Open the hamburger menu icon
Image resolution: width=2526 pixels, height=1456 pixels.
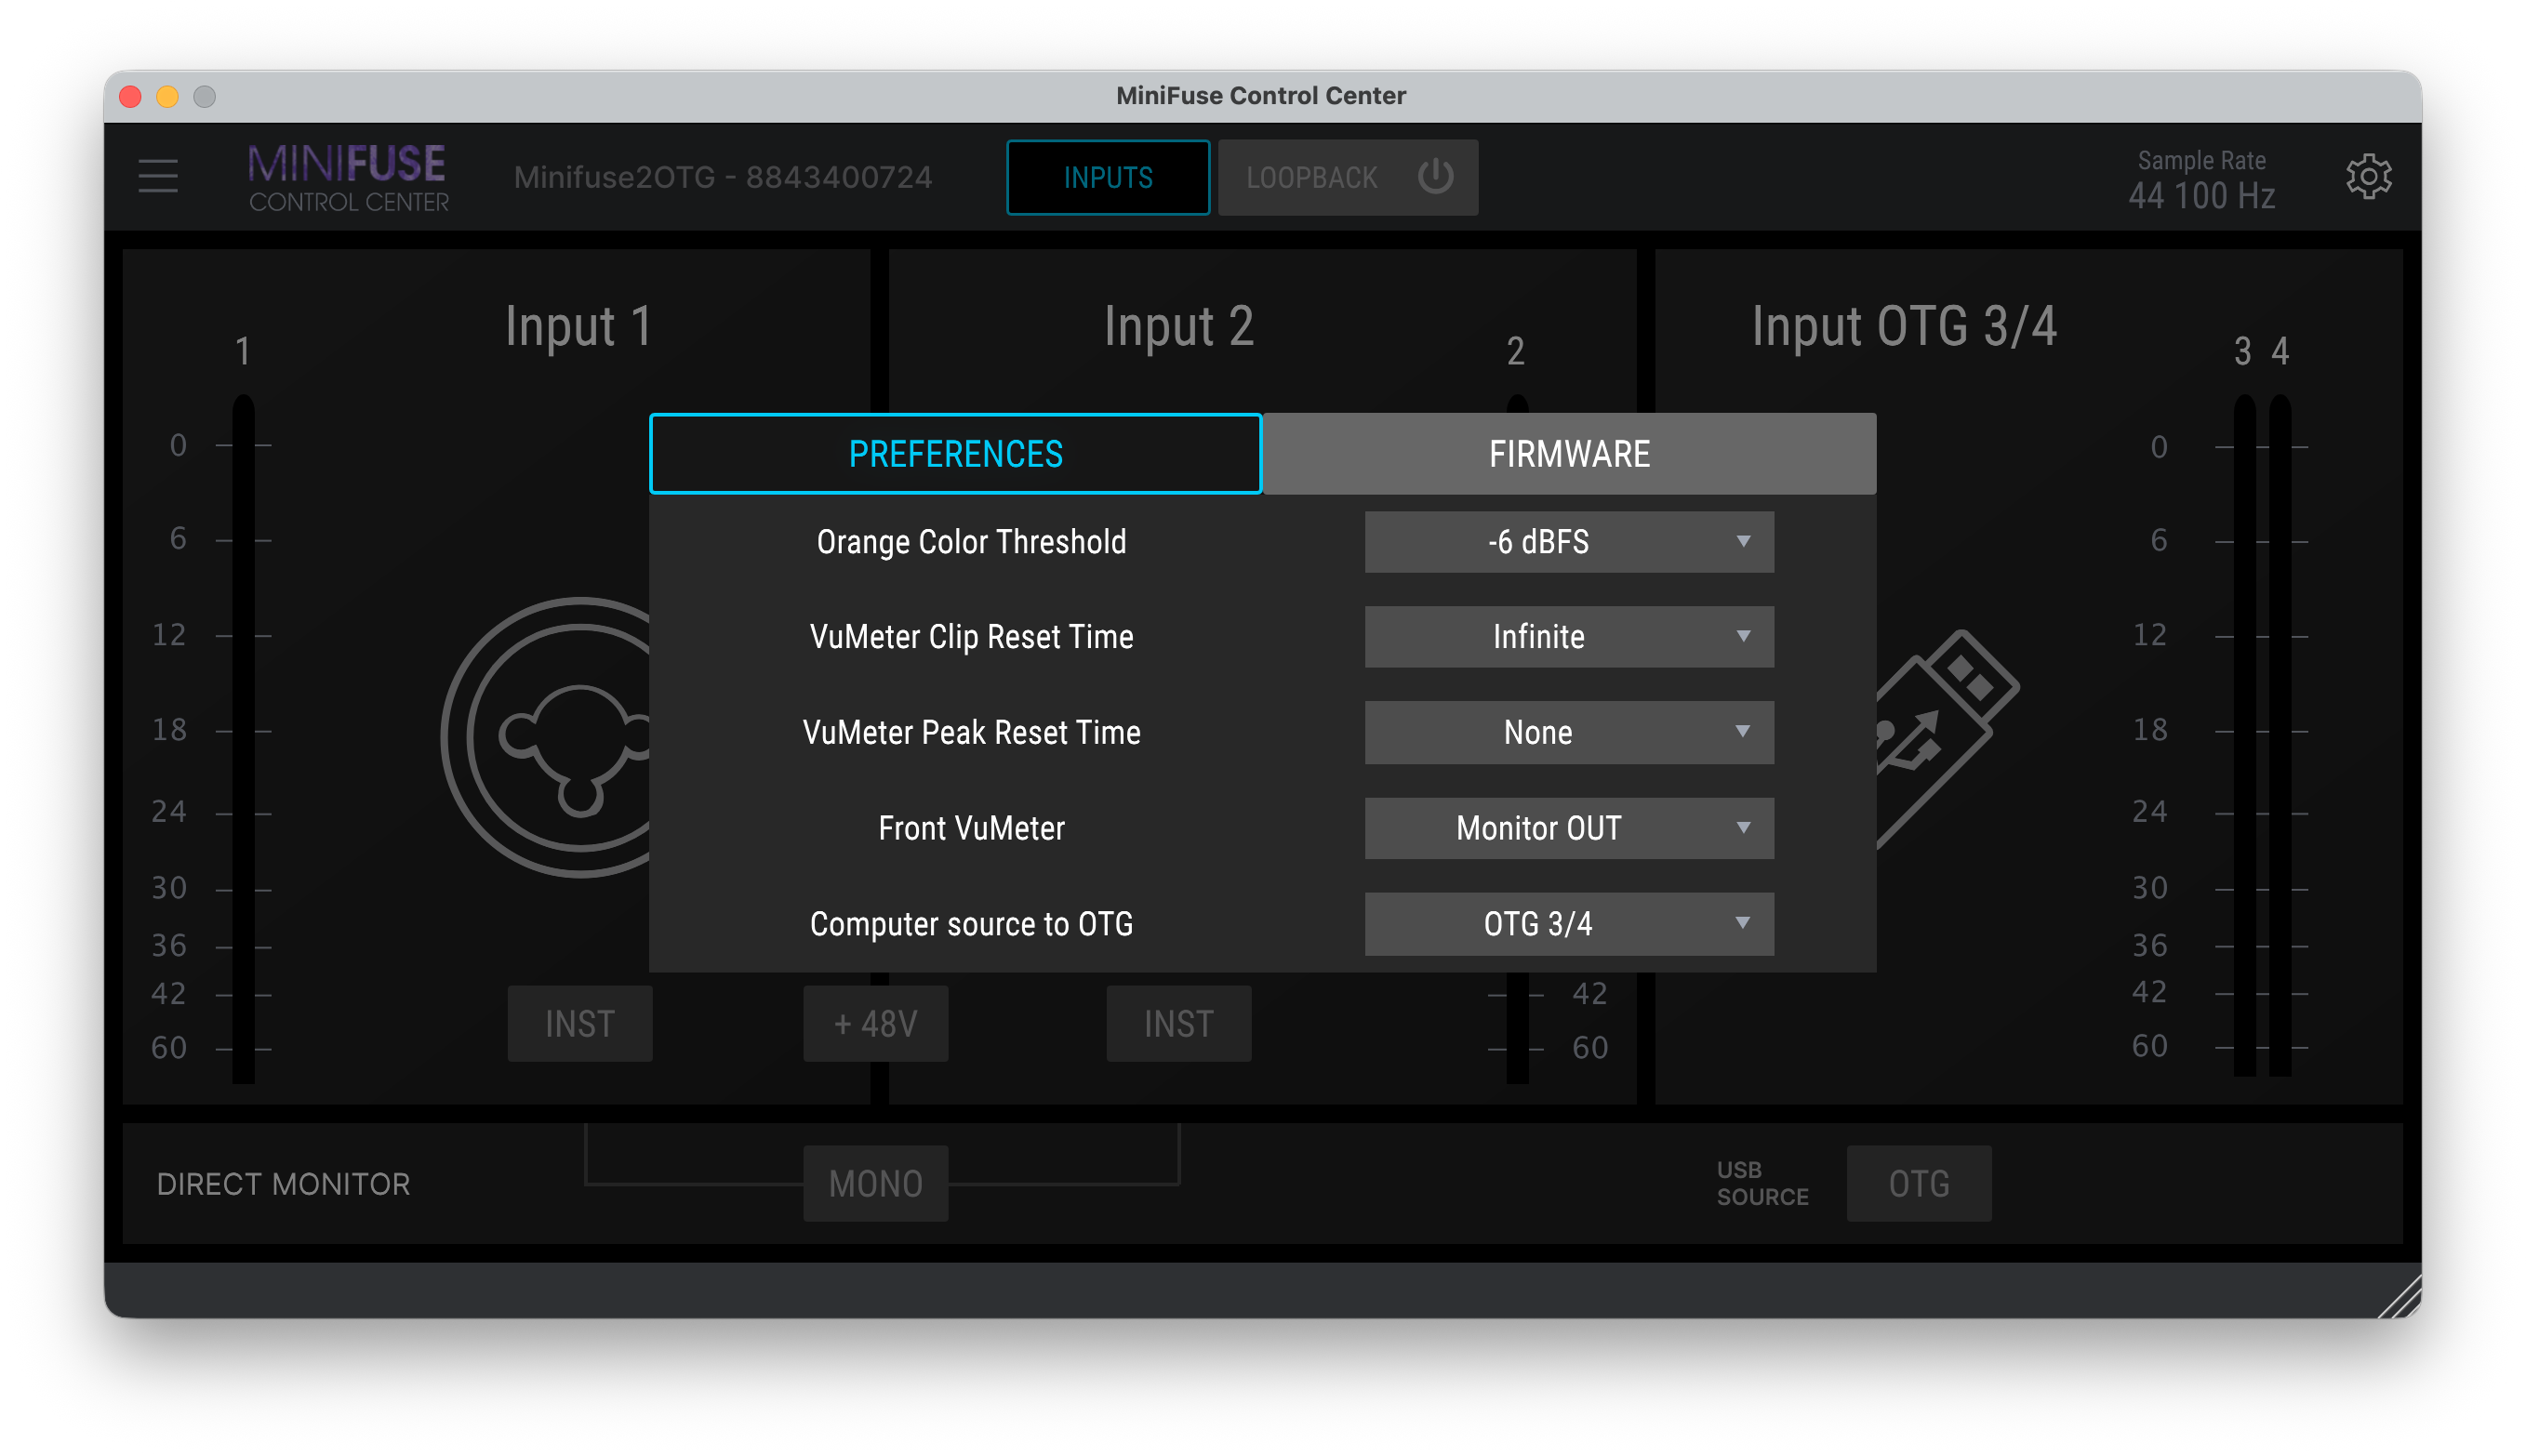point(158,177)
